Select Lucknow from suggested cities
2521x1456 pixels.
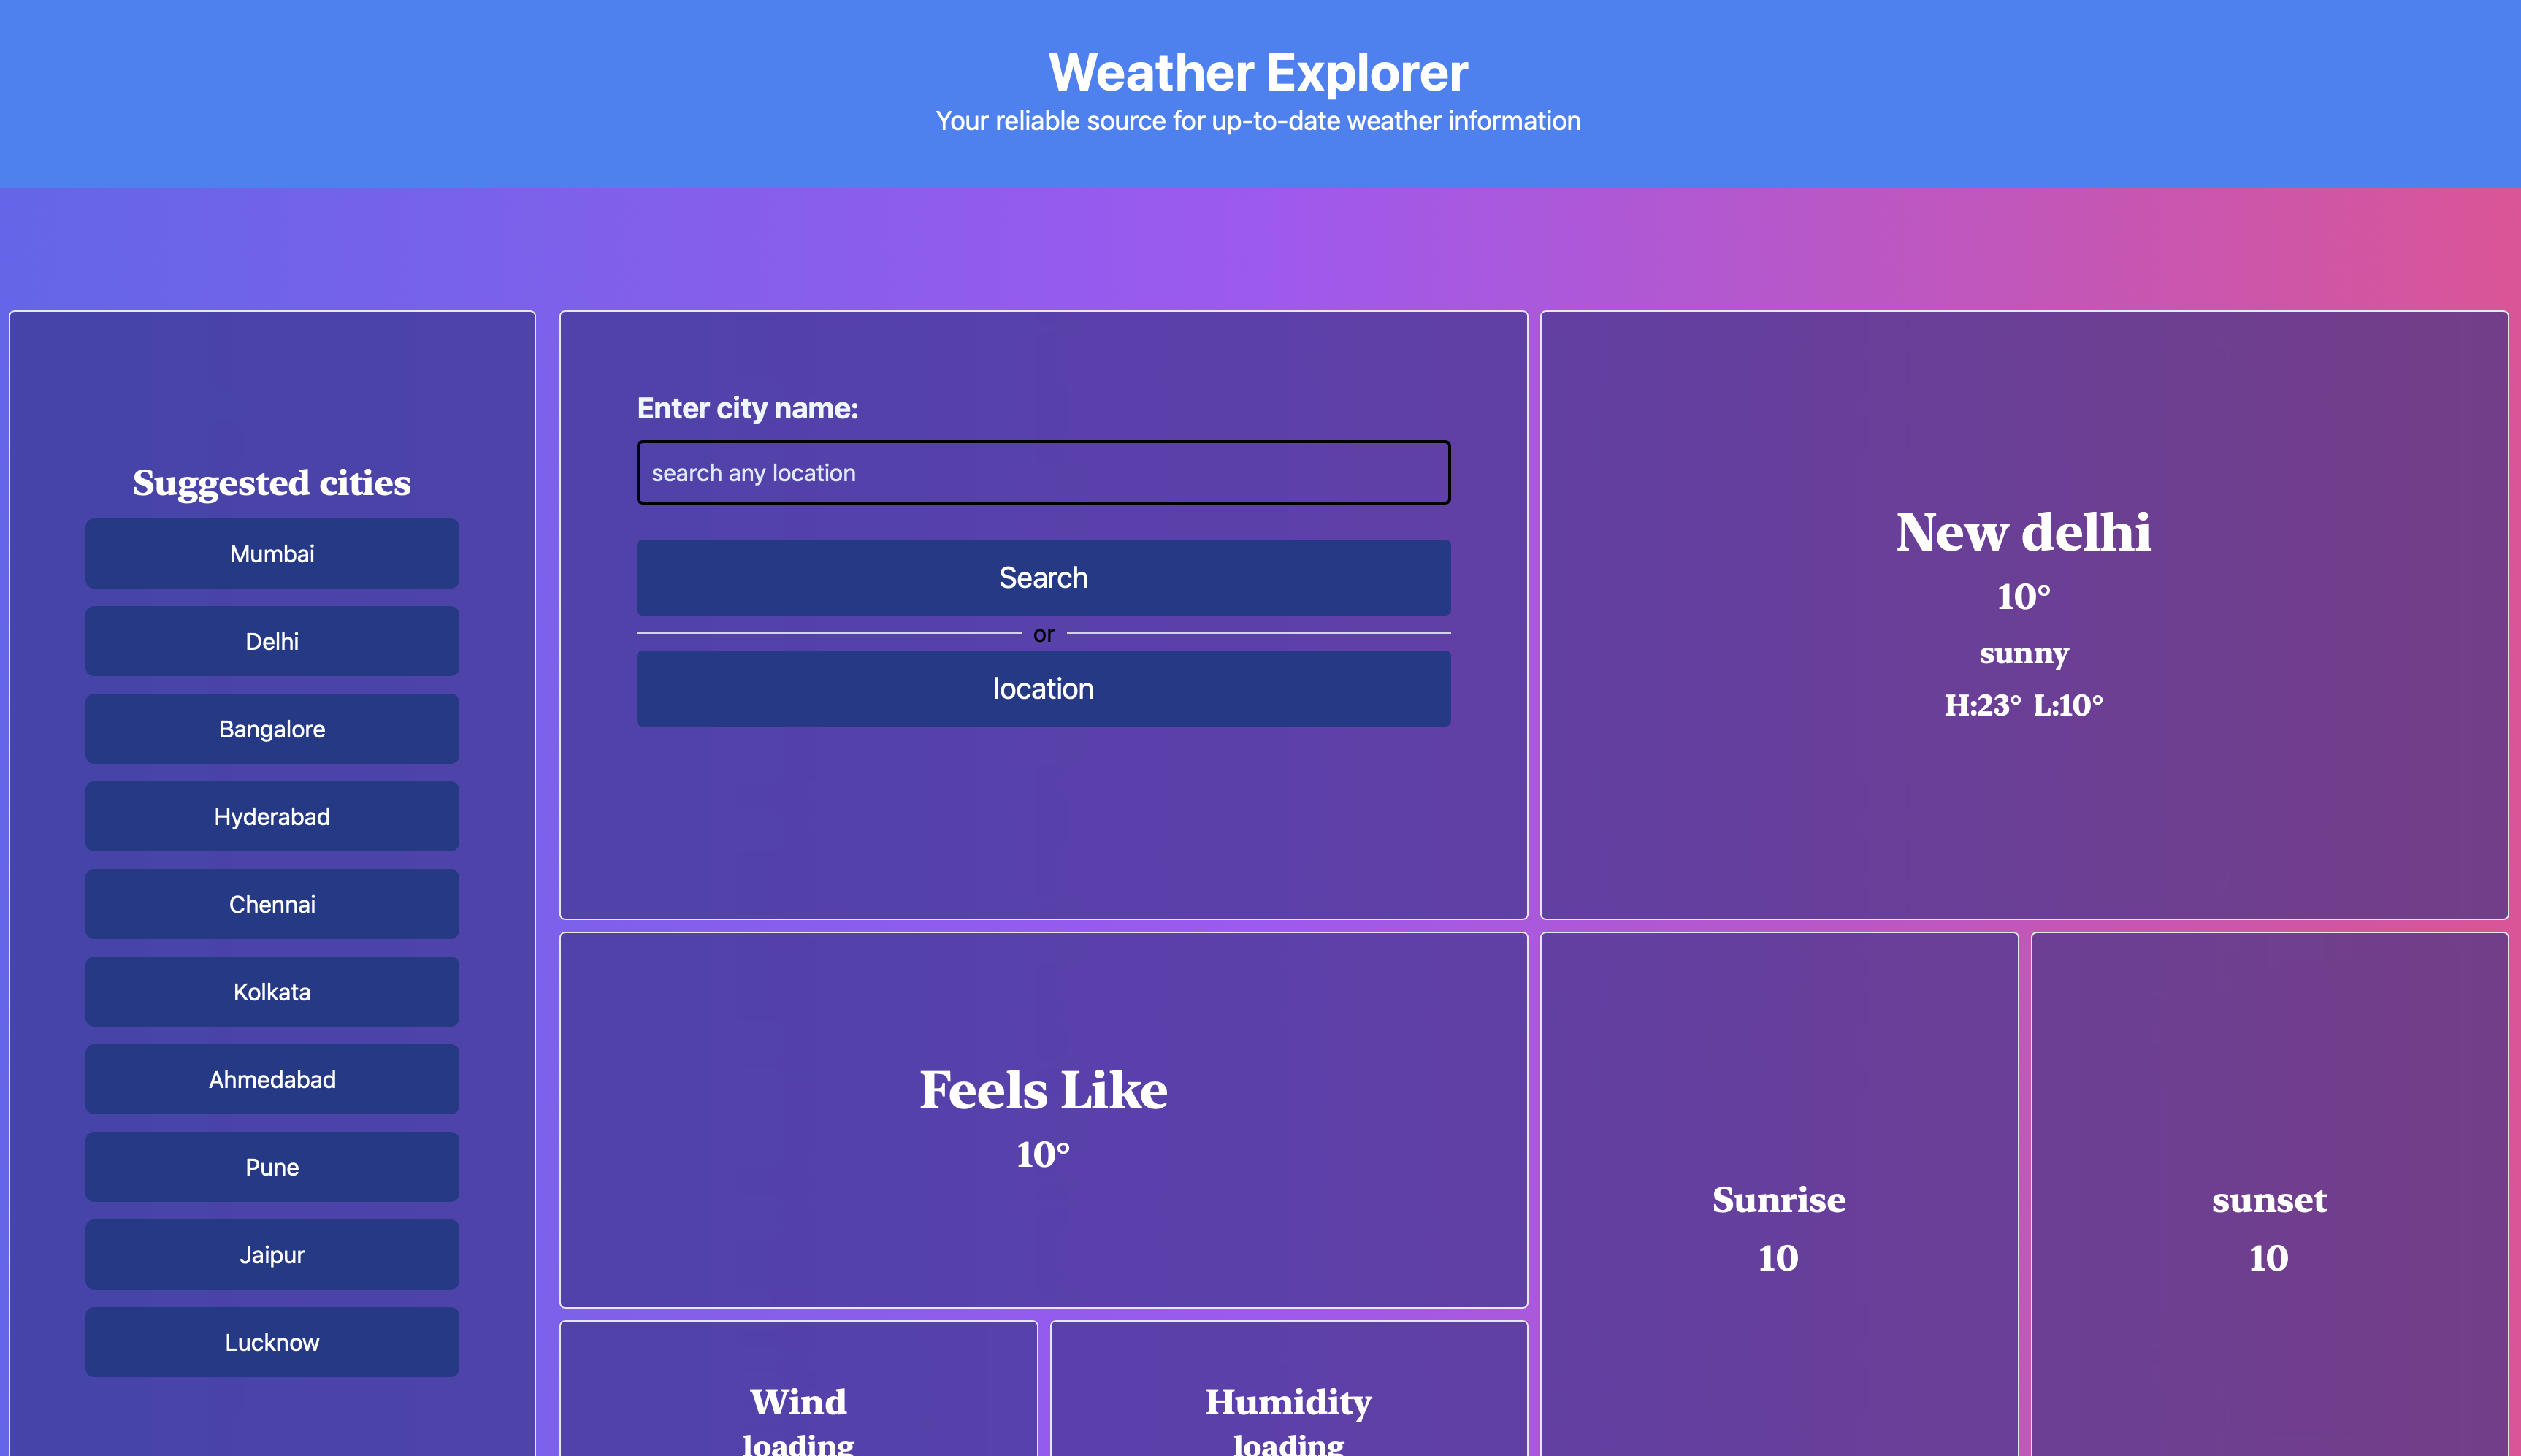(x=270, y=1341)
